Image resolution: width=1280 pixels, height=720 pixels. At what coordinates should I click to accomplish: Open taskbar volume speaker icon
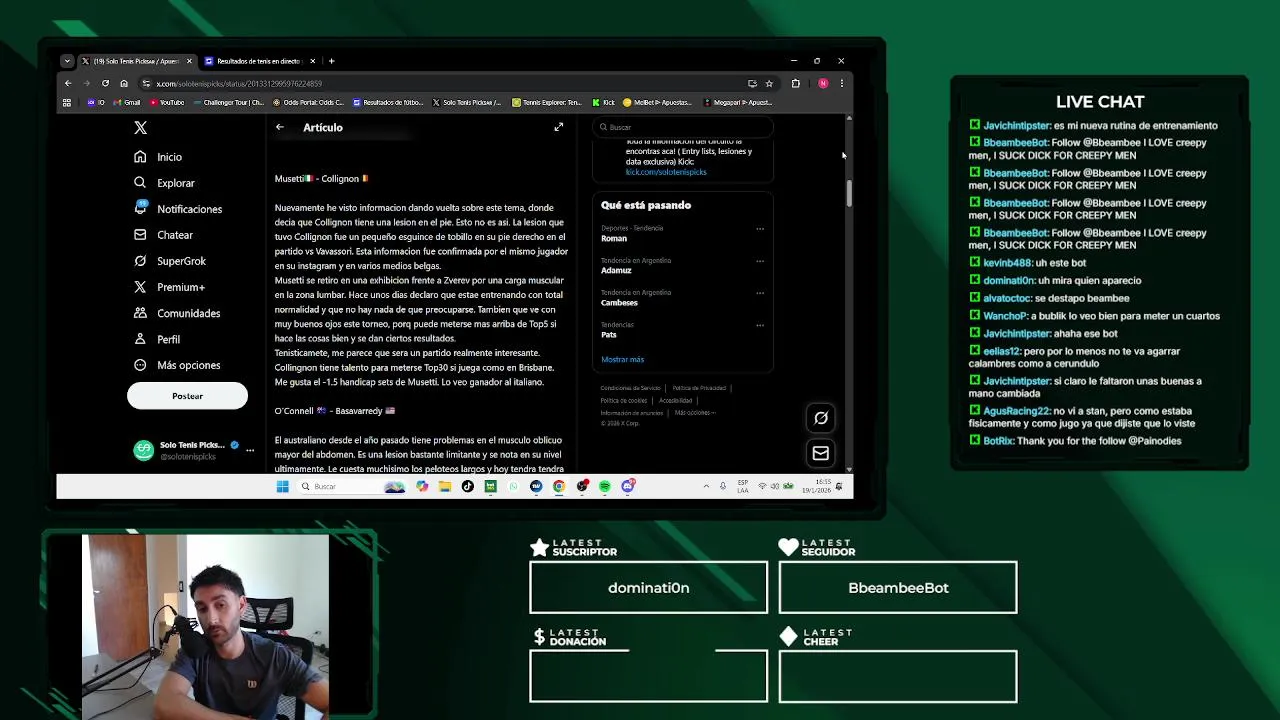pos(775,486)
